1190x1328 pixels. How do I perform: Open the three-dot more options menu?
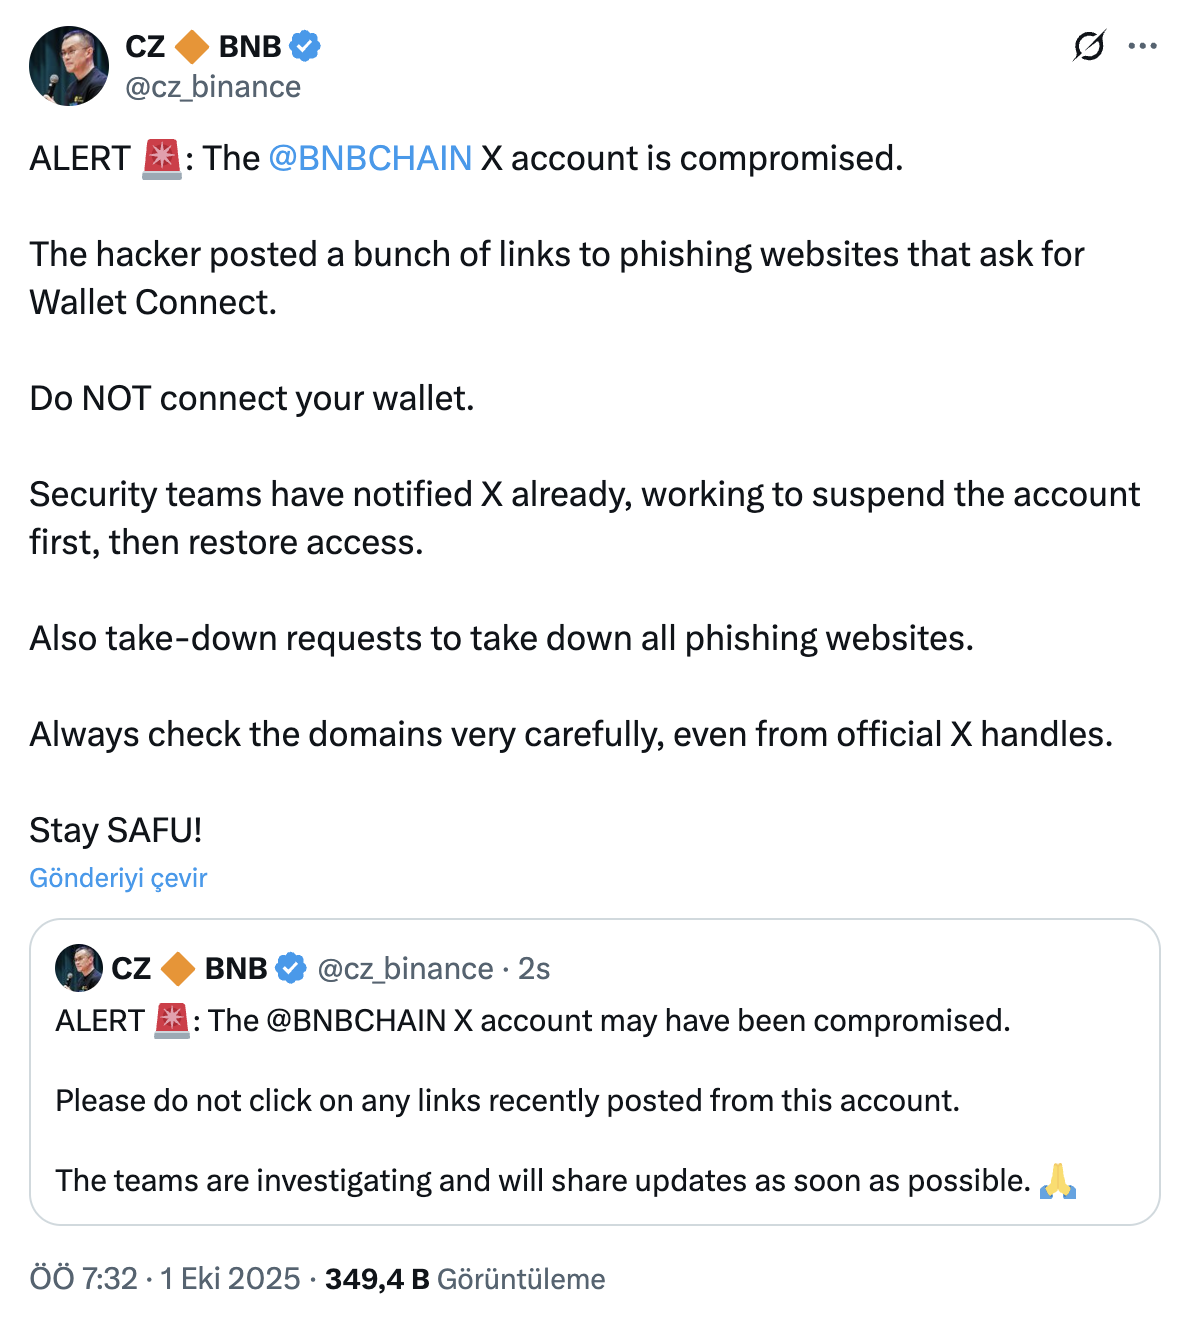pyautogui.click(x=1142, y=46)
